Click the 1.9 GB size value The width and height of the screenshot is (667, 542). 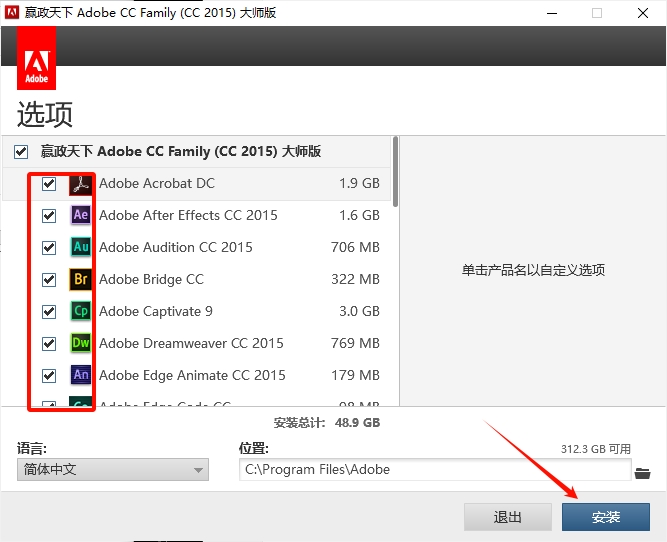pyautogui.click(x=359, y=183)
